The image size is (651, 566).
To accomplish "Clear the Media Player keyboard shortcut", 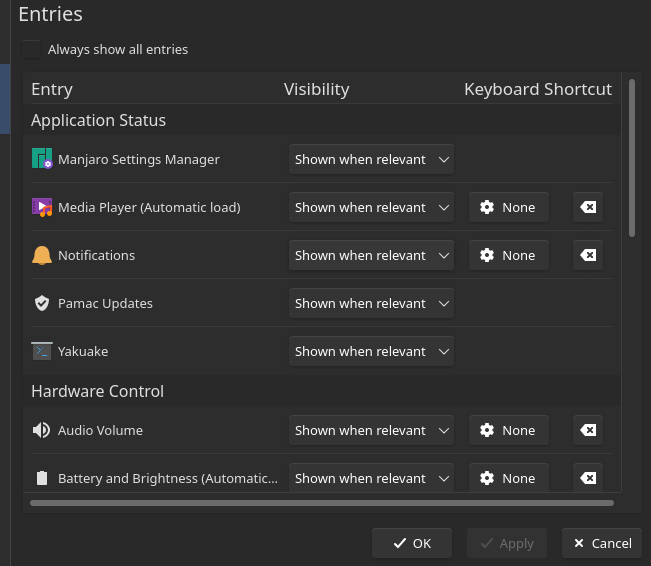I will click(588, 207).
